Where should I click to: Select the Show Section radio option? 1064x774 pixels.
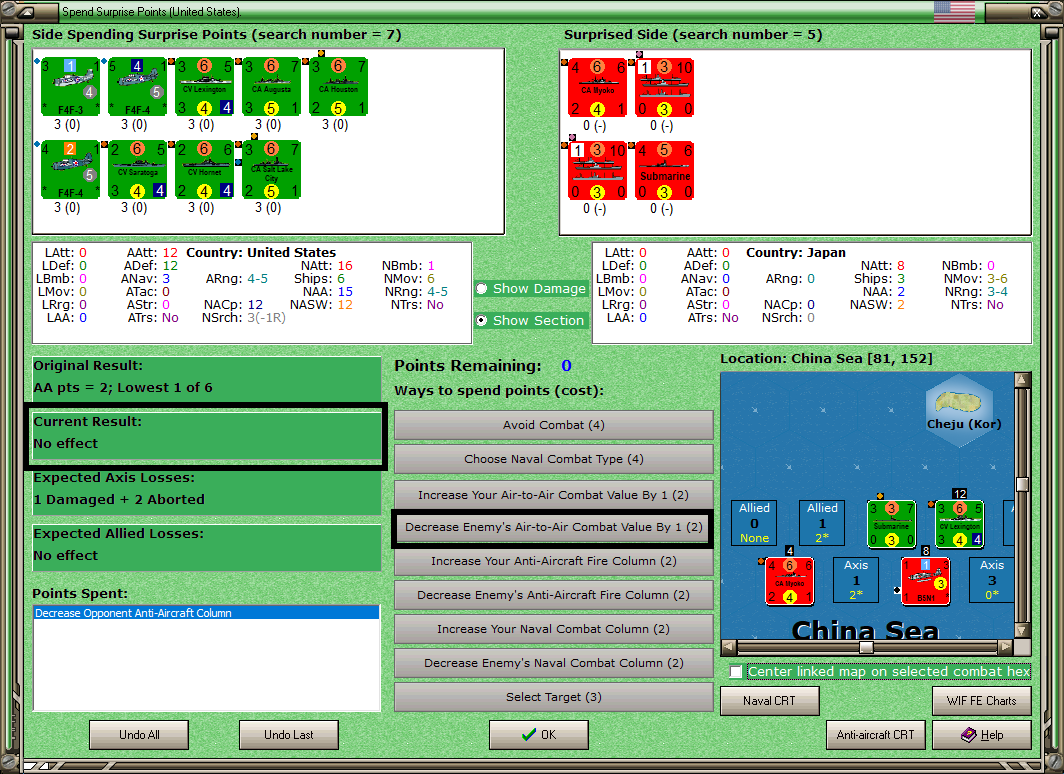click(x=482, y=320)
